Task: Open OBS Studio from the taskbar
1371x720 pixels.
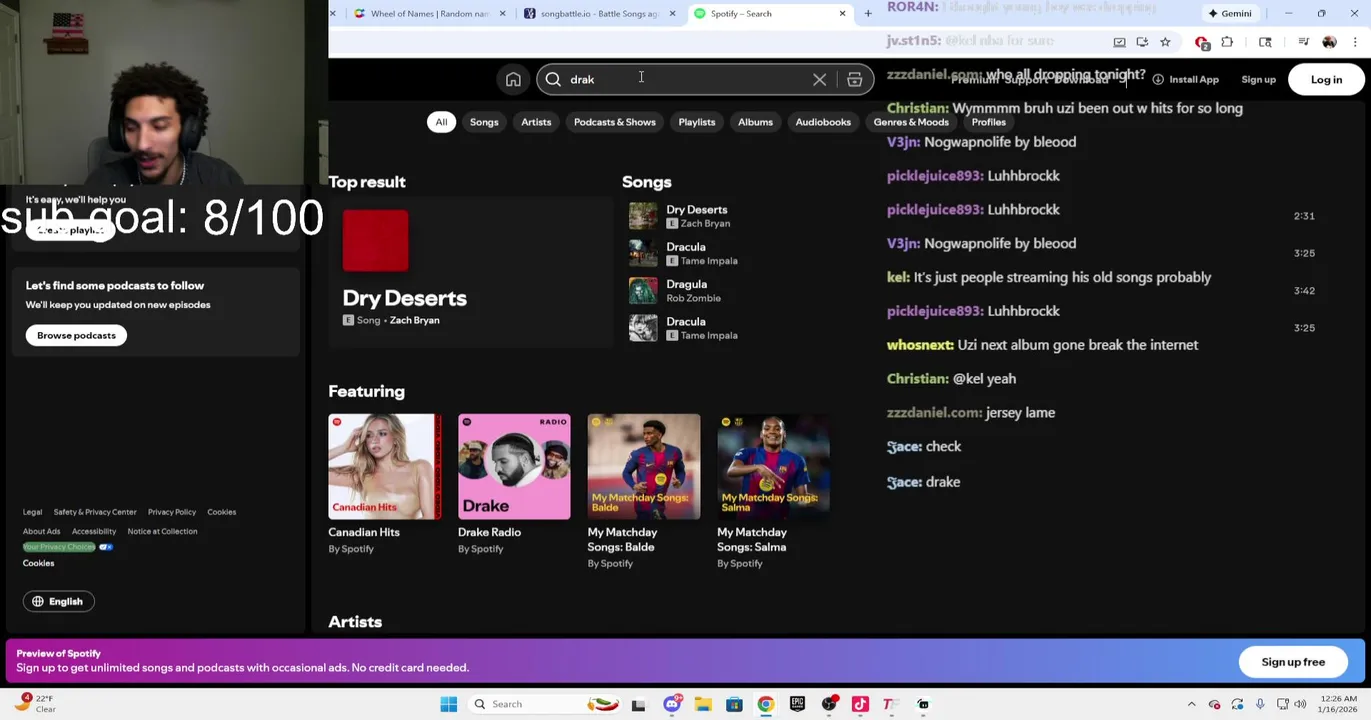Action: (828, 704)
